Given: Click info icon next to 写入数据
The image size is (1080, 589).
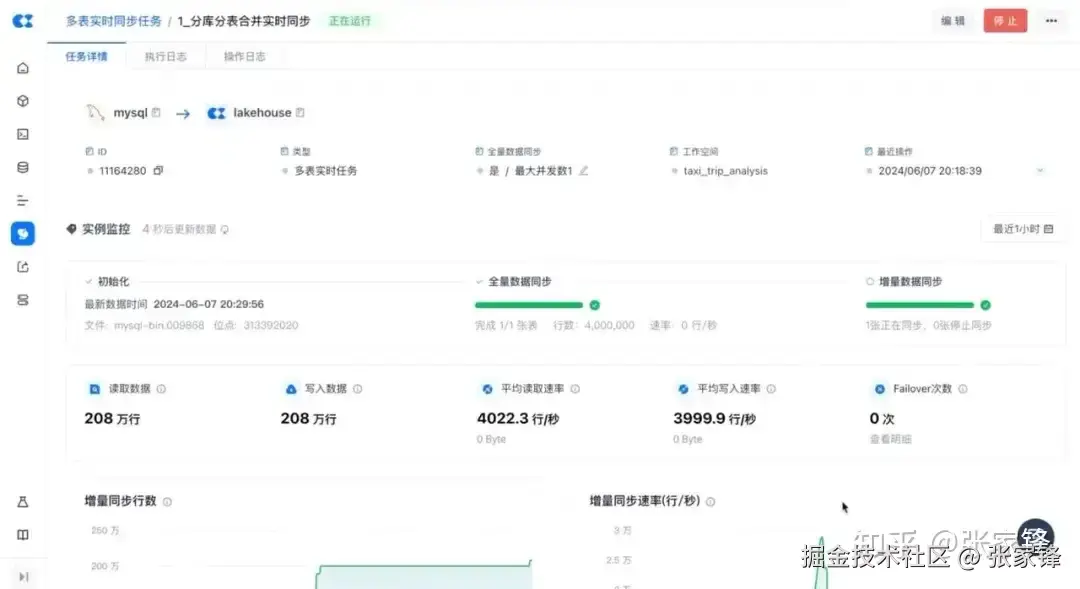Looking at the screenshot, I should (x=357, y=389).
